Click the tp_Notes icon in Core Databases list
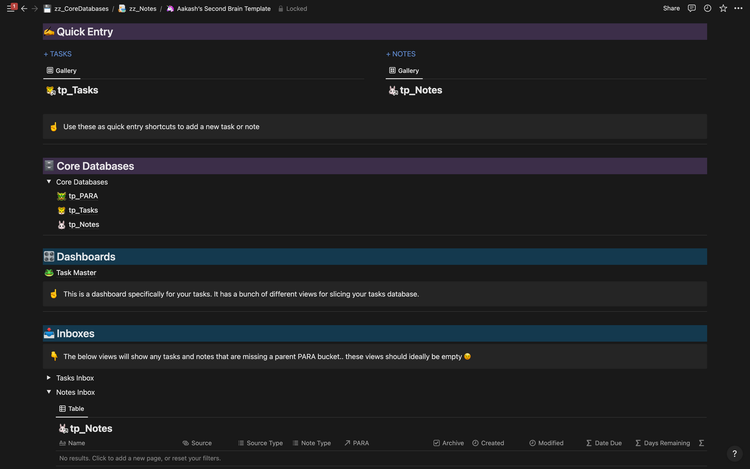This screenshot has width=750, height=469. coord(61,225)
